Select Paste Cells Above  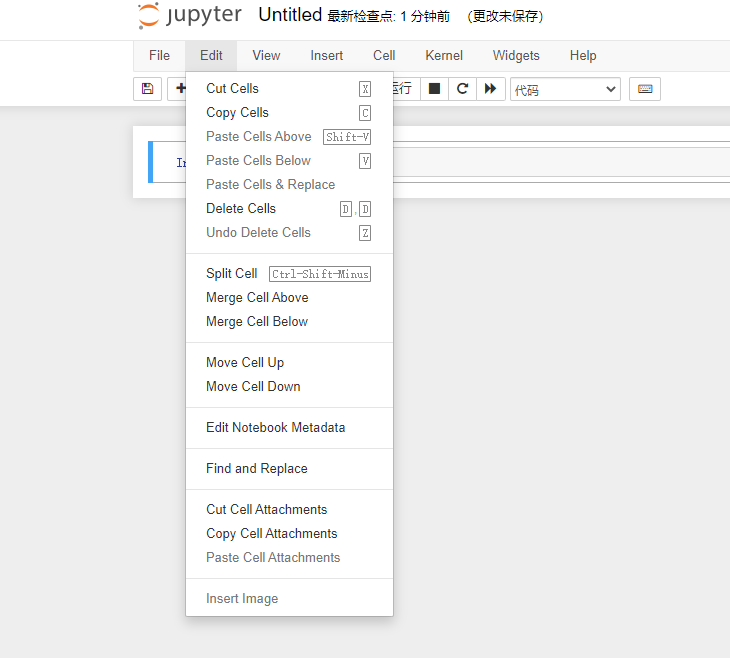[x=289, y=136]
